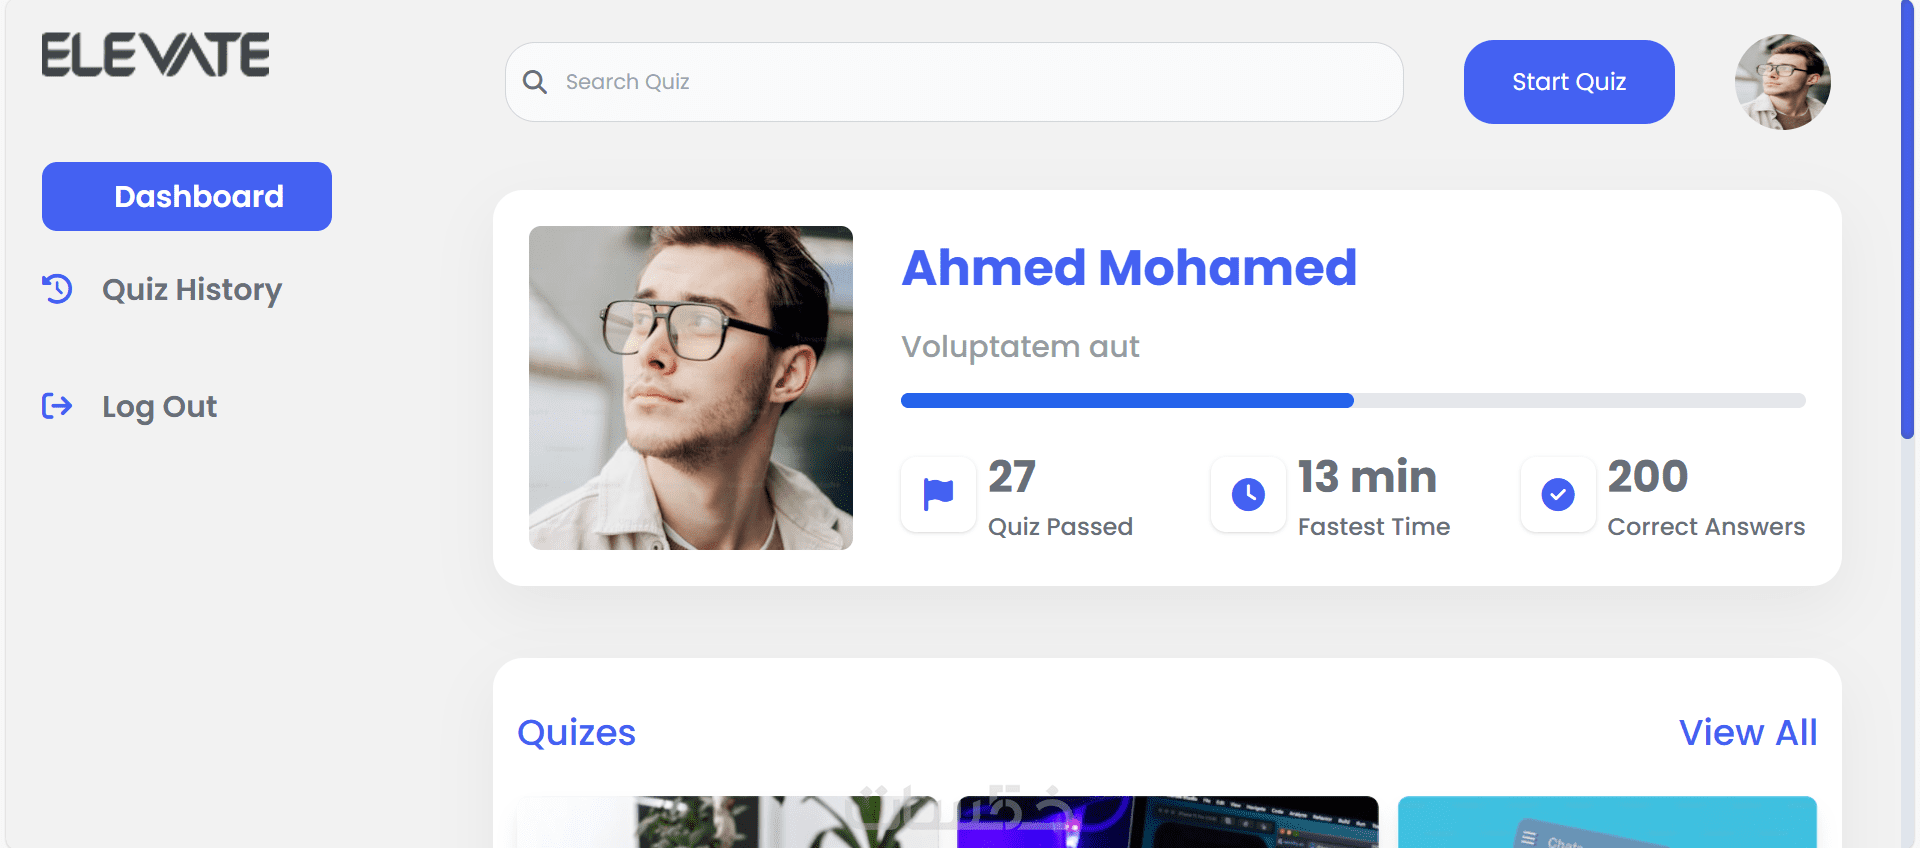This screenshot has width=1920, height=848.
Task: Open the Dashboard menu item
Action: coord(187,196)
